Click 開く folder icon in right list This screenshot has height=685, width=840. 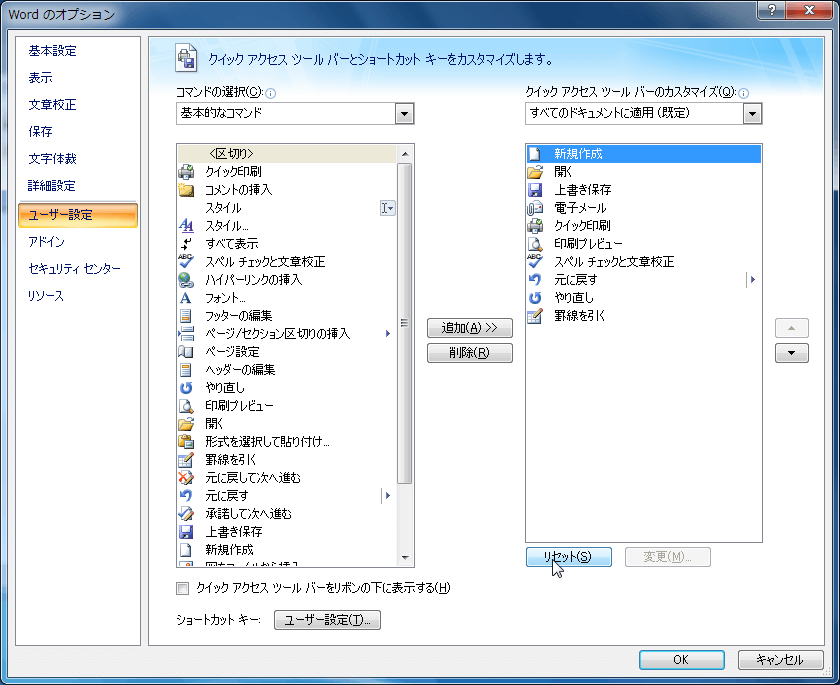click(535, 171)
